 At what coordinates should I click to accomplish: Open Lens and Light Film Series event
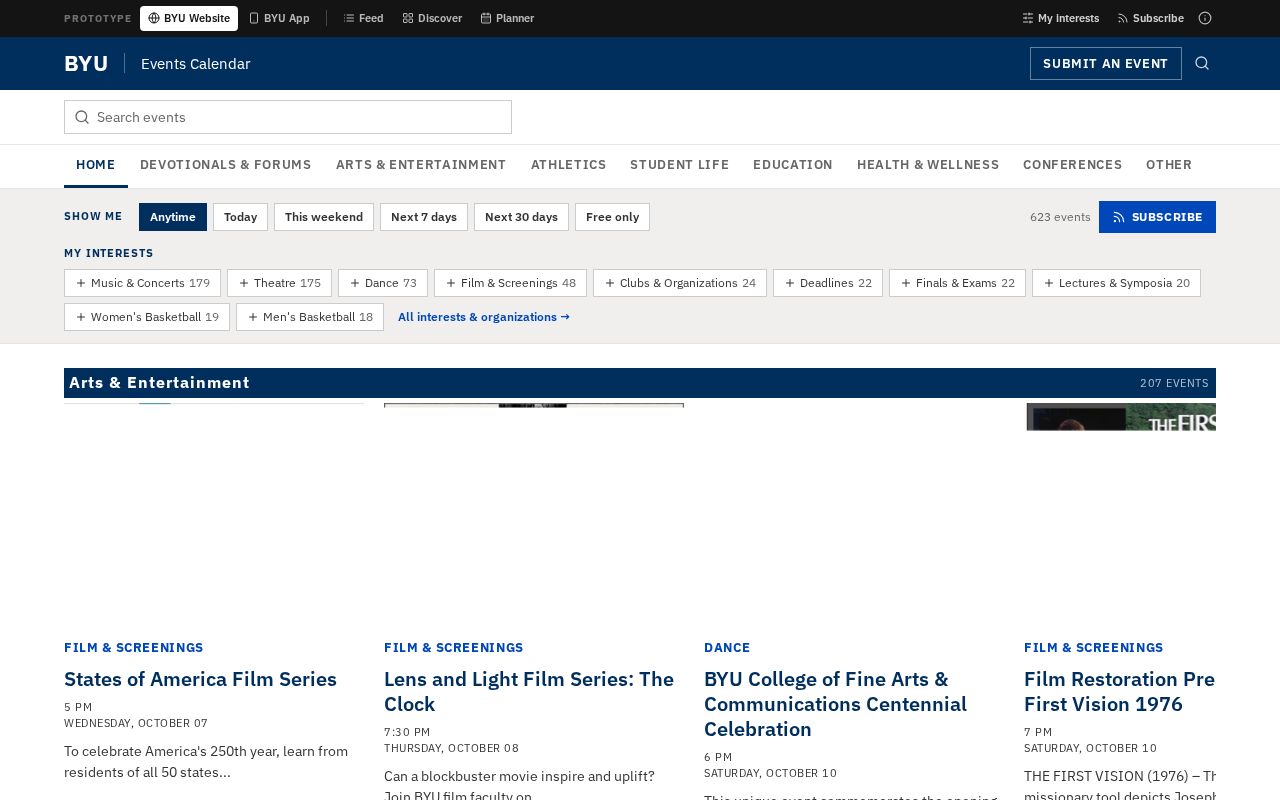(x=529, y=691)
